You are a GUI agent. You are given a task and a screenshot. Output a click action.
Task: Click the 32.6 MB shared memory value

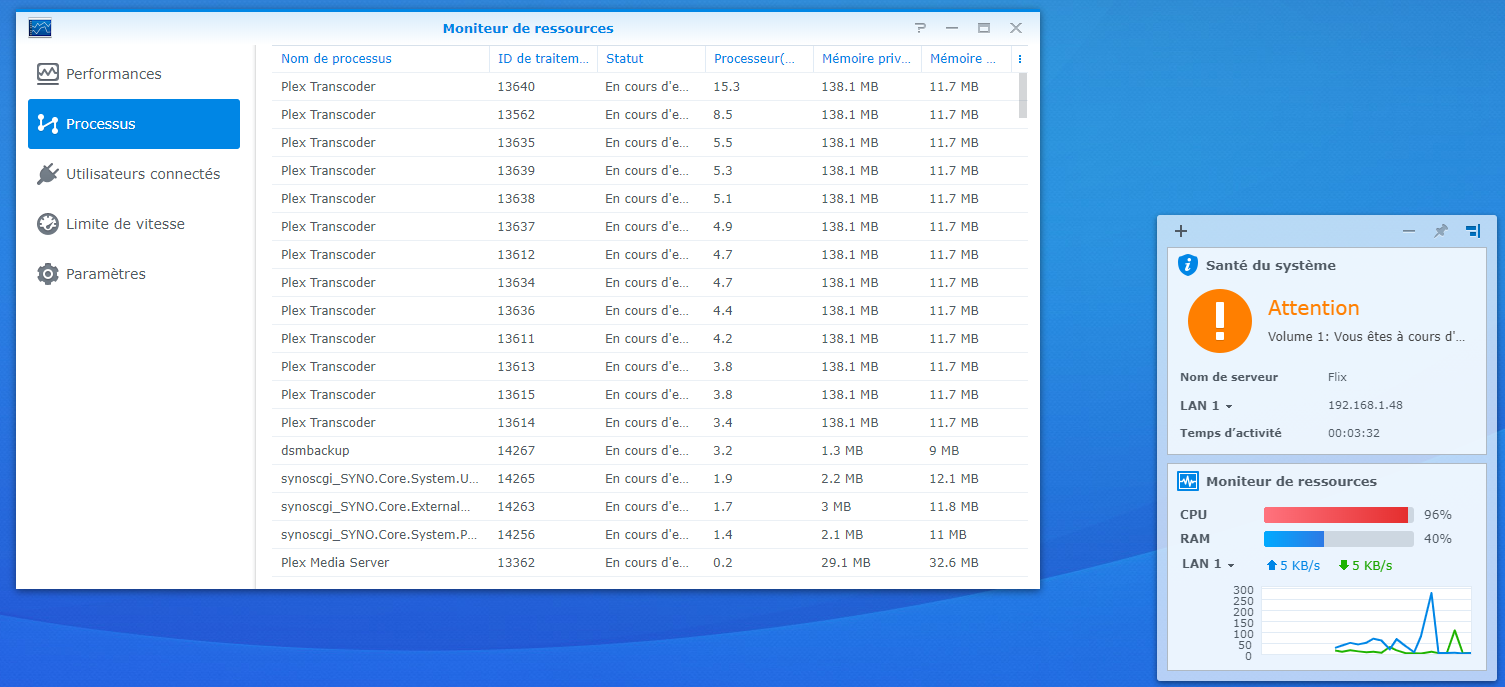(954, 563)
